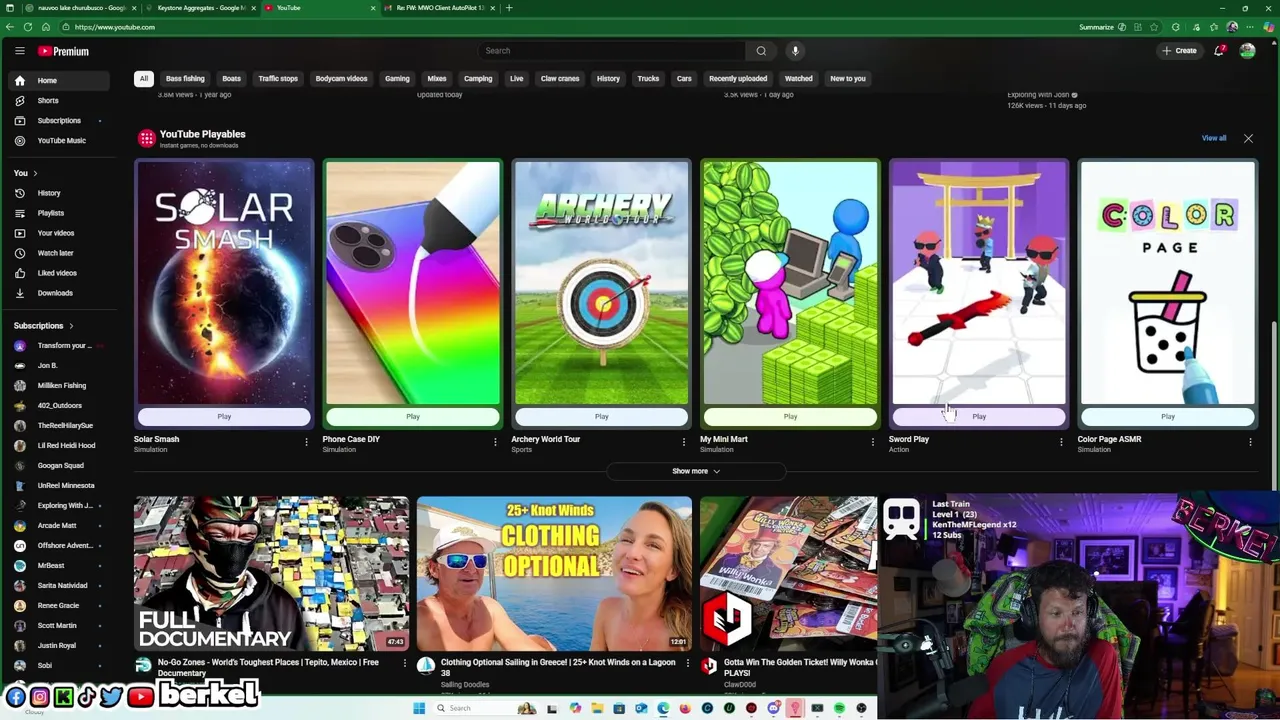The image size is (1280, 720).
Task: Select the New to you chip
Action: point(848,79)
